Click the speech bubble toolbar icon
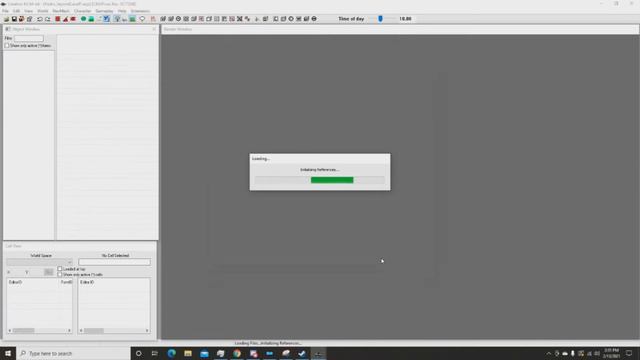 [x=142, y=19]
